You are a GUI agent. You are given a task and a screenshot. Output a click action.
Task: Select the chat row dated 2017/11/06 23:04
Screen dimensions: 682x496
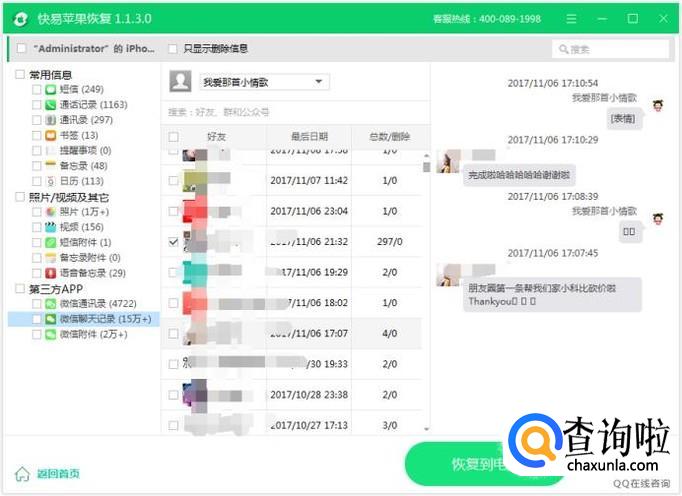292,211
